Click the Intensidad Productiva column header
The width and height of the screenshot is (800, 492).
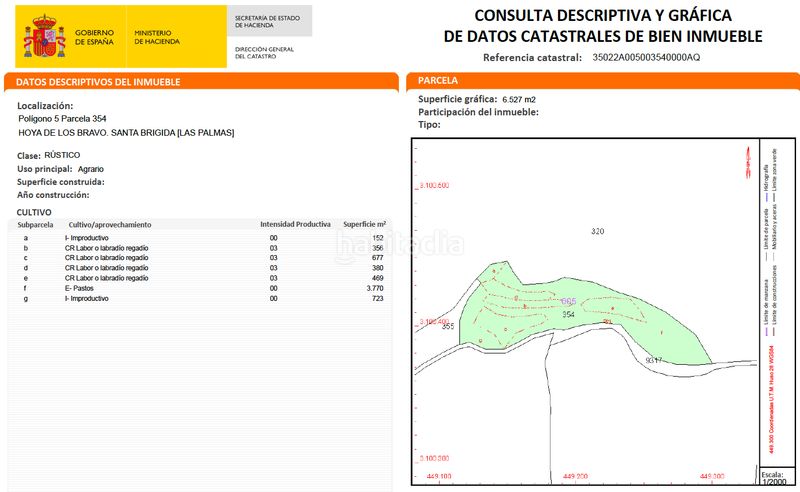click(295, 225)
